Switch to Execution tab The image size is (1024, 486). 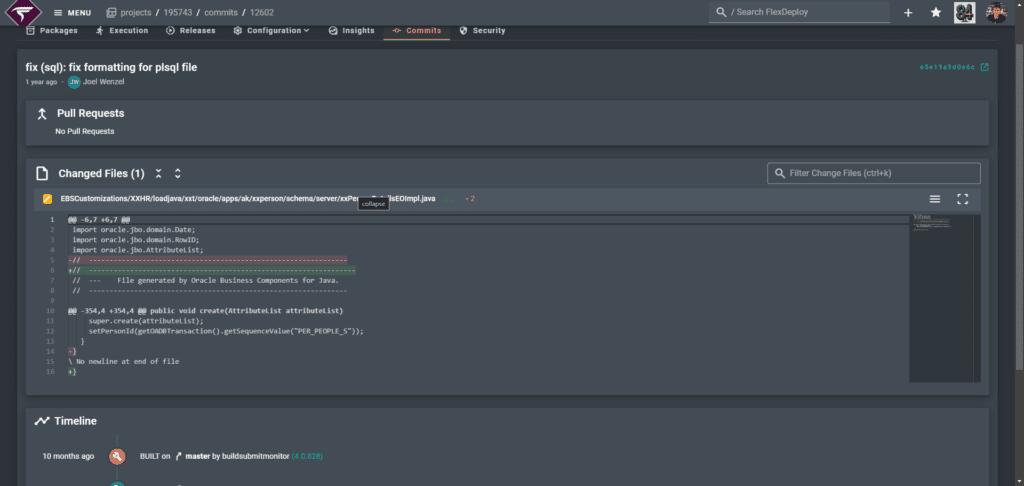tap(122, 30)
